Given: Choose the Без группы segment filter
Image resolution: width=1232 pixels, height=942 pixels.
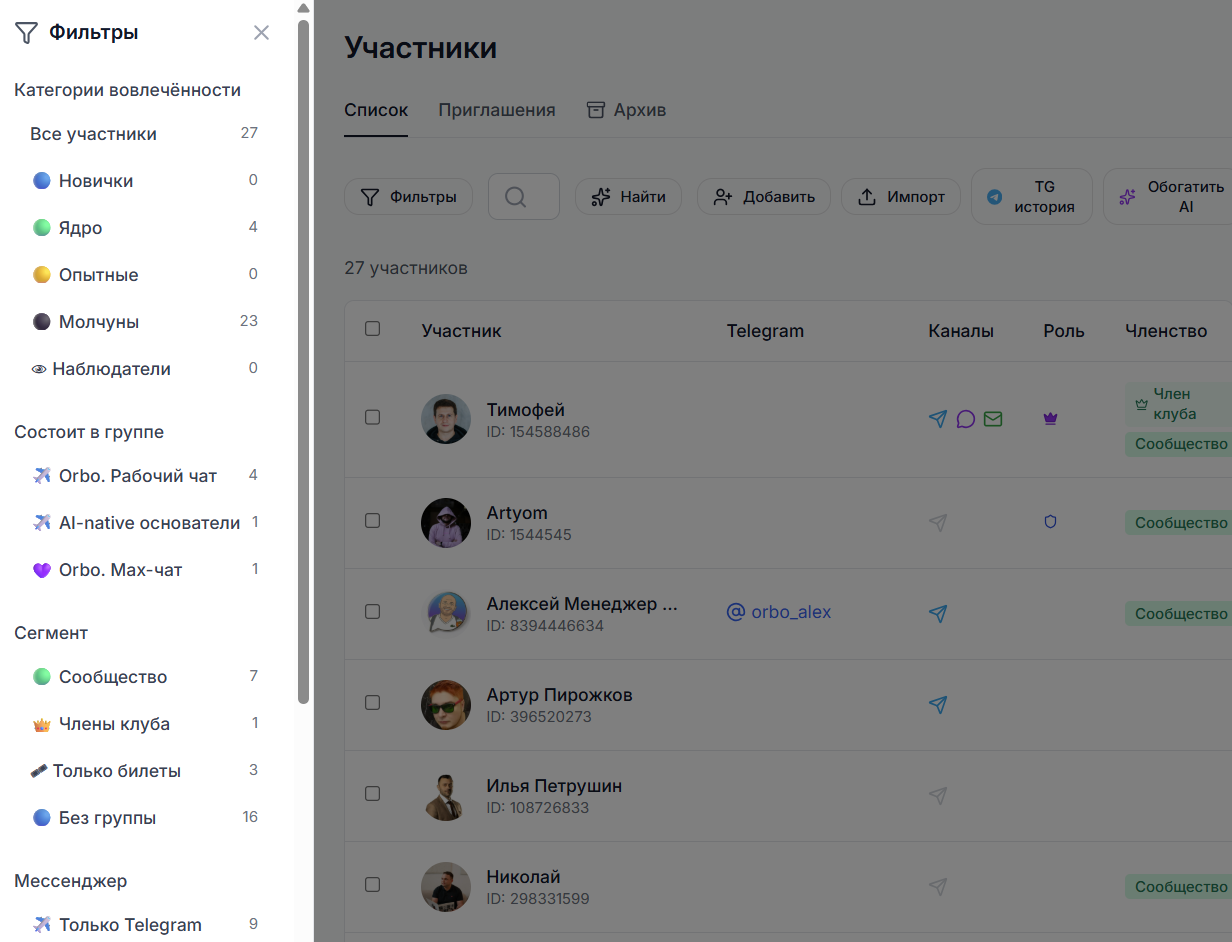Looking at the screenshot, I should pyautogui.click(x=144, y=818).
